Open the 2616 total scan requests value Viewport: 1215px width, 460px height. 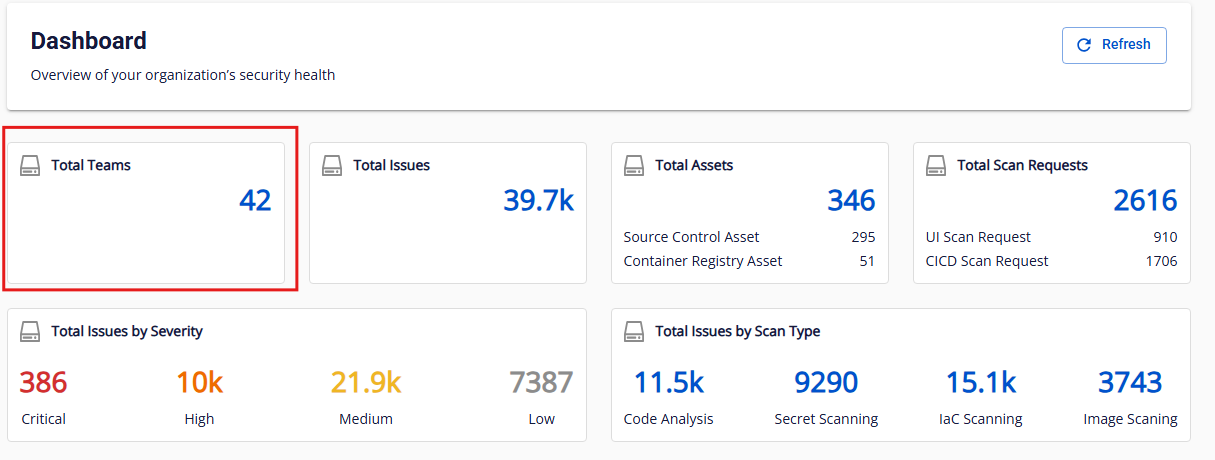1145,201
